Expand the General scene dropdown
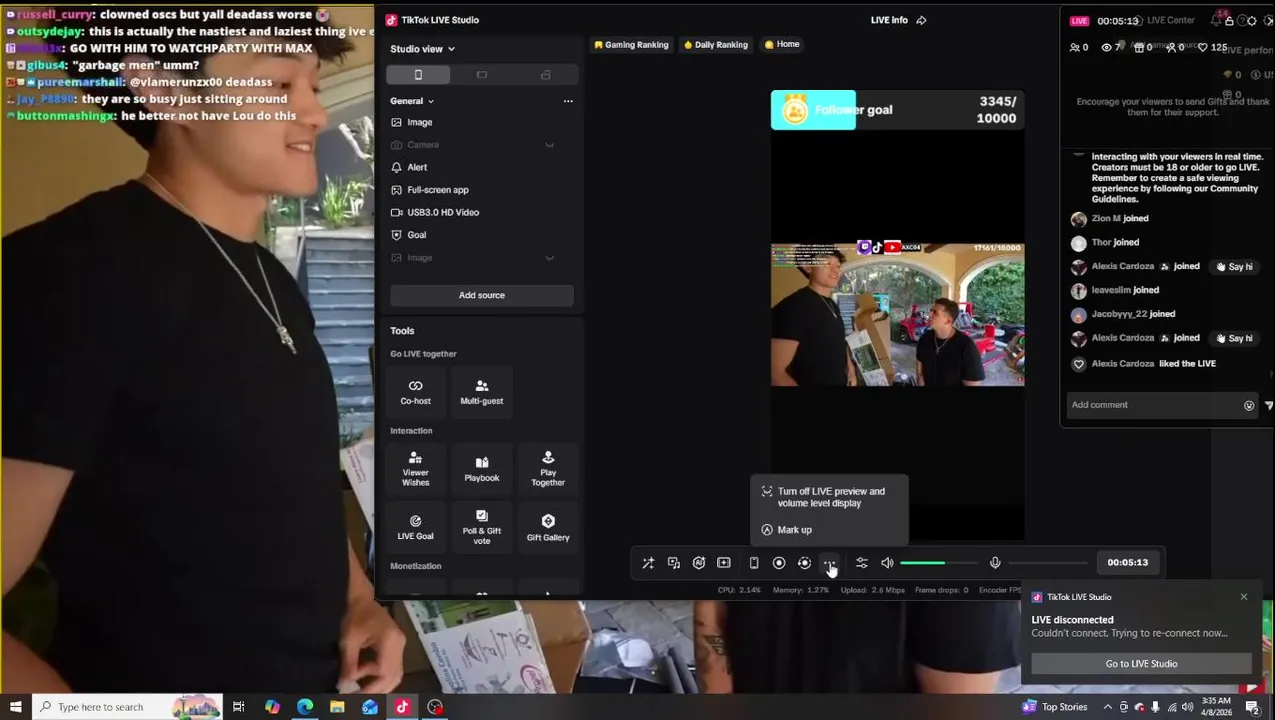Viewport: 1275px width, 720px height. (412, 101)
